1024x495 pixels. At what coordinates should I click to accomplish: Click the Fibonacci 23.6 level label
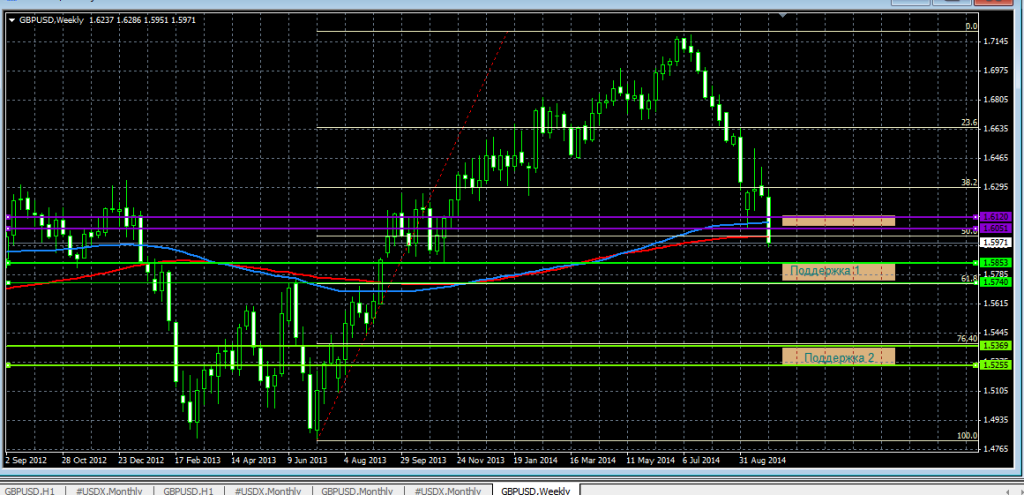click(967, 123)
